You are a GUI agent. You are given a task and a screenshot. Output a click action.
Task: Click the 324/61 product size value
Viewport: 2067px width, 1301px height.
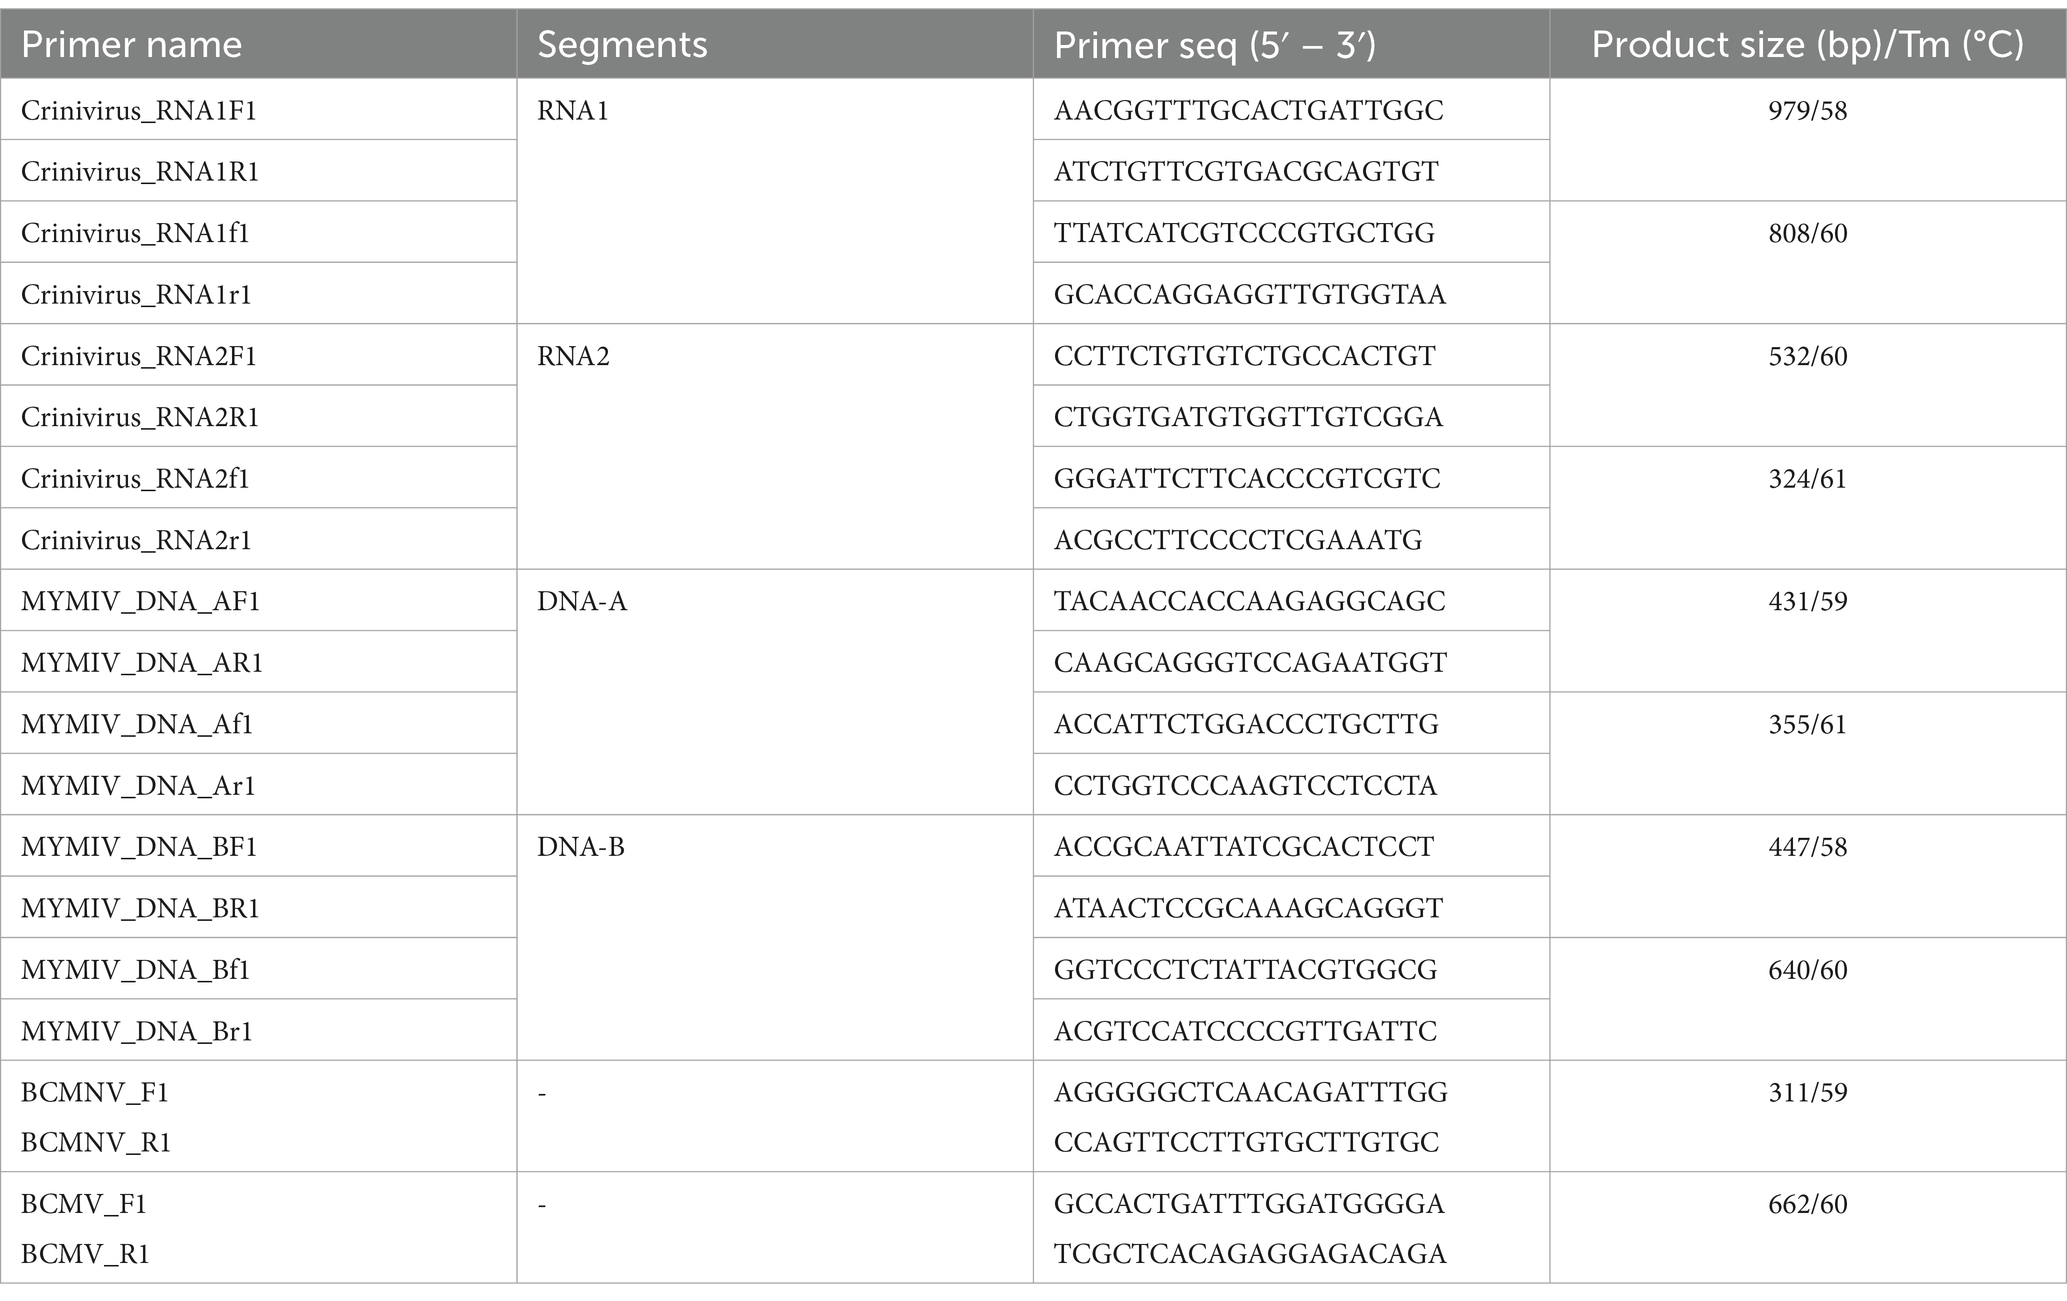[1808, 478]
